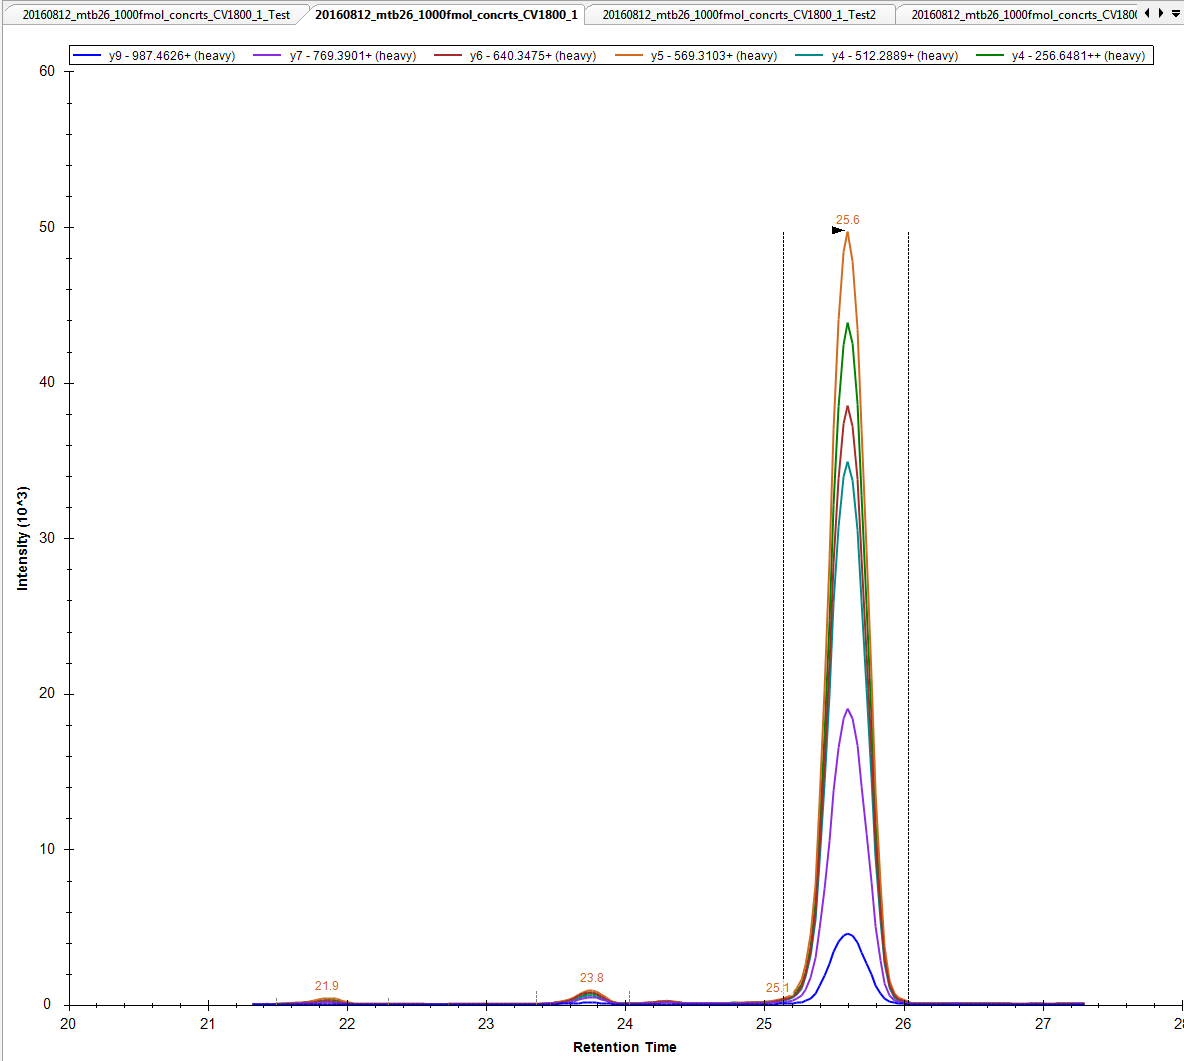Click the 25.6 peak retention time label
Viewport: 1184px width, 1061px height.
pos(847,220)
